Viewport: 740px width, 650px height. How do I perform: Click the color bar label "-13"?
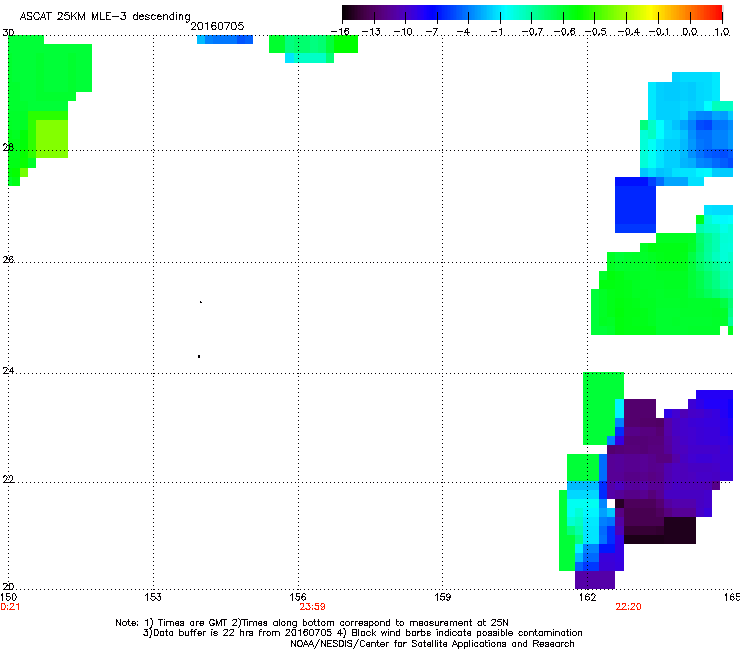click(x=372, y=32)
